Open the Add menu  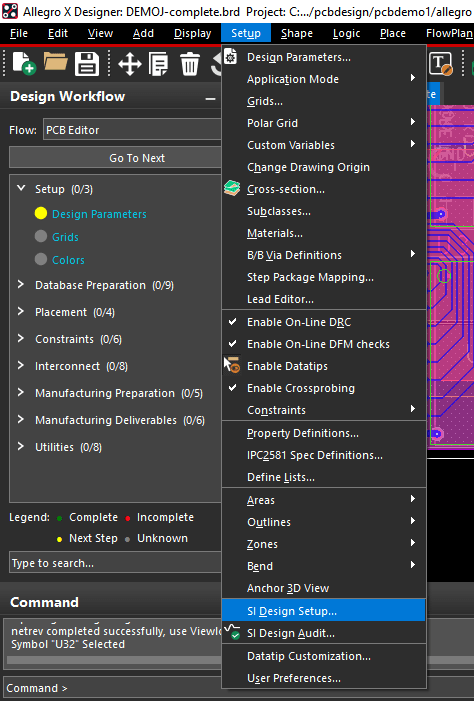click(143, 34)
